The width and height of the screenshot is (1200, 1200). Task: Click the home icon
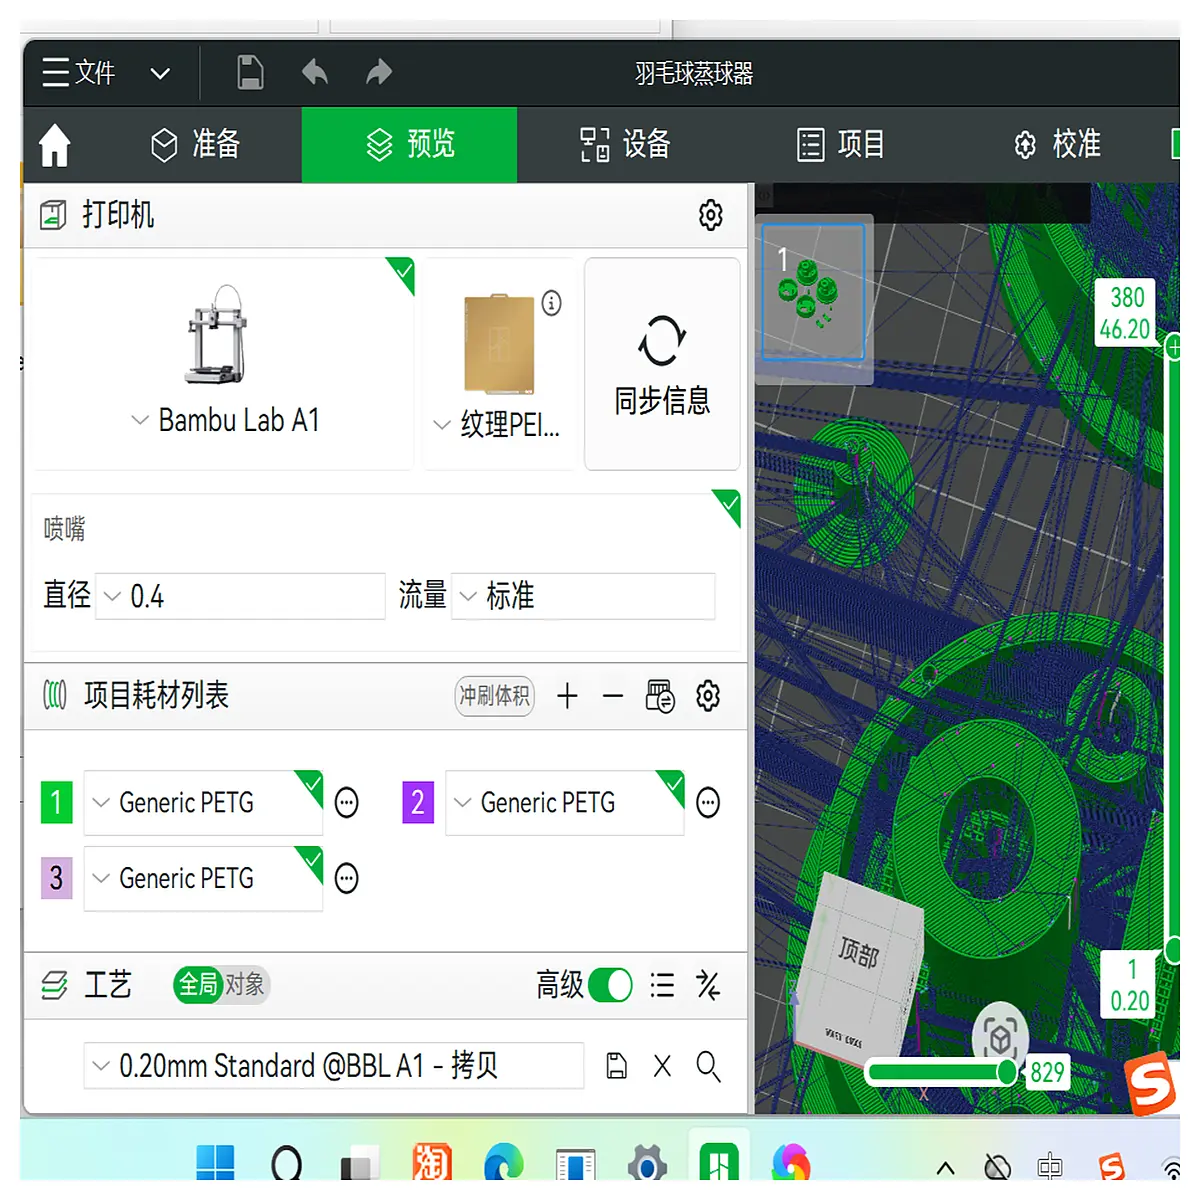55,145
